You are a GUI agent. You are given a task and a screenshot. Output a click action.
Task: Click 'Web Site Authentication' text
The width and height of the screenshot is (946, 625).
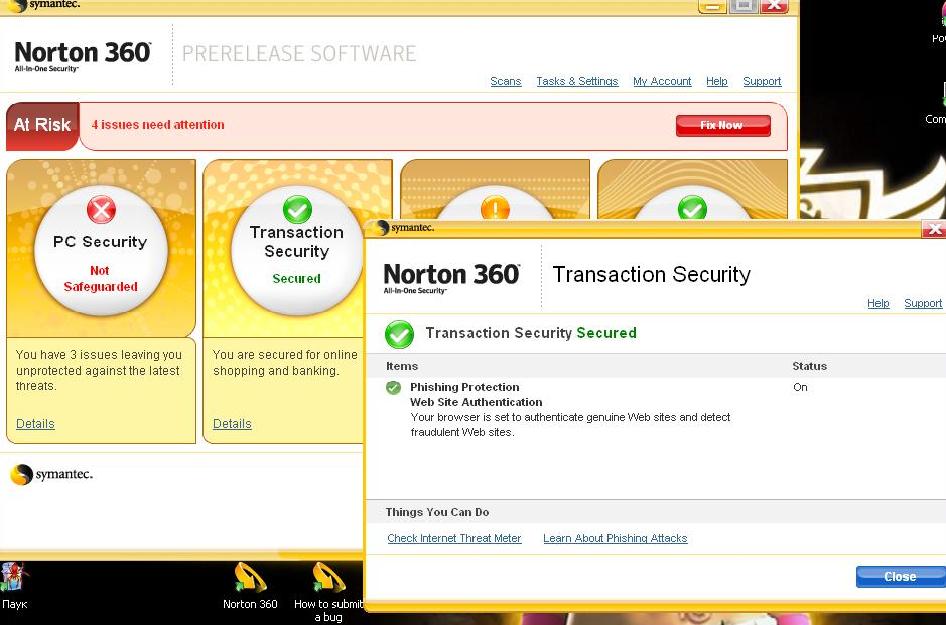point(476,402)
